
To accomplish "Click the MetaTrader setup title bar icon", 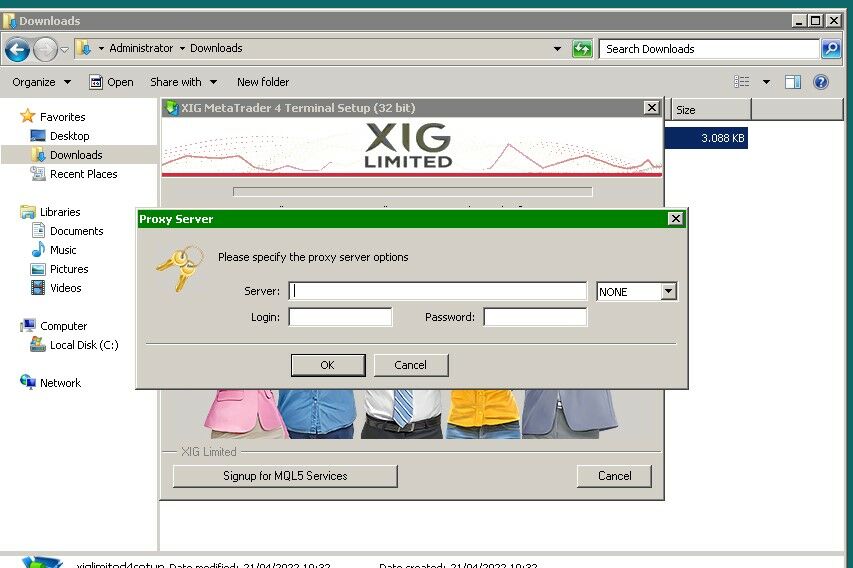I will [x=172, y=108].
